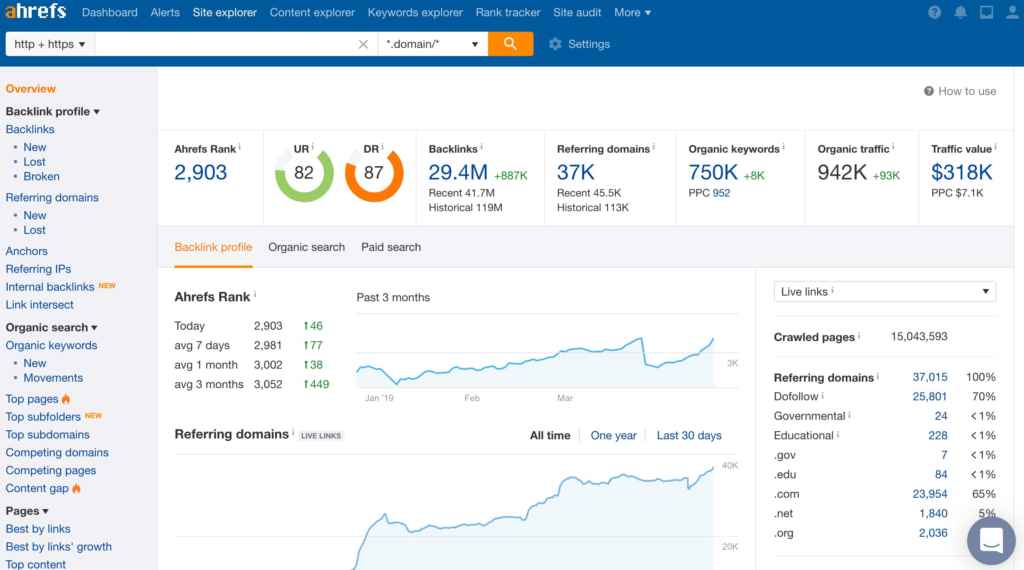
Task: Click info icon beside Organic keywords metric
Action: [784, 146]
